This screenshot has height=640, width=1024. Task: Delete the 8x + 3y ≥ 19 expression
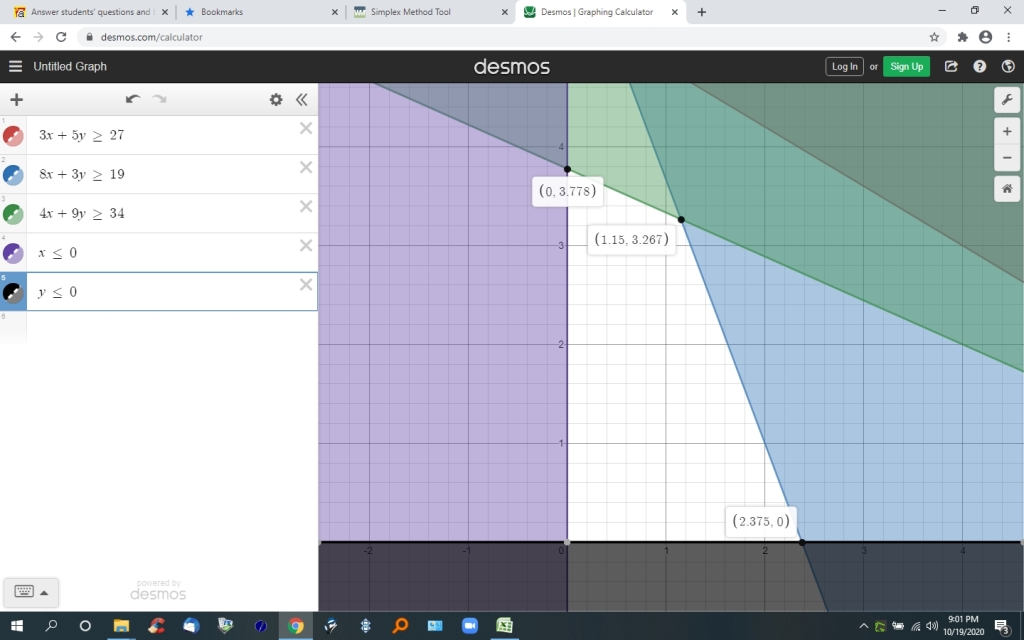point(306,167)
